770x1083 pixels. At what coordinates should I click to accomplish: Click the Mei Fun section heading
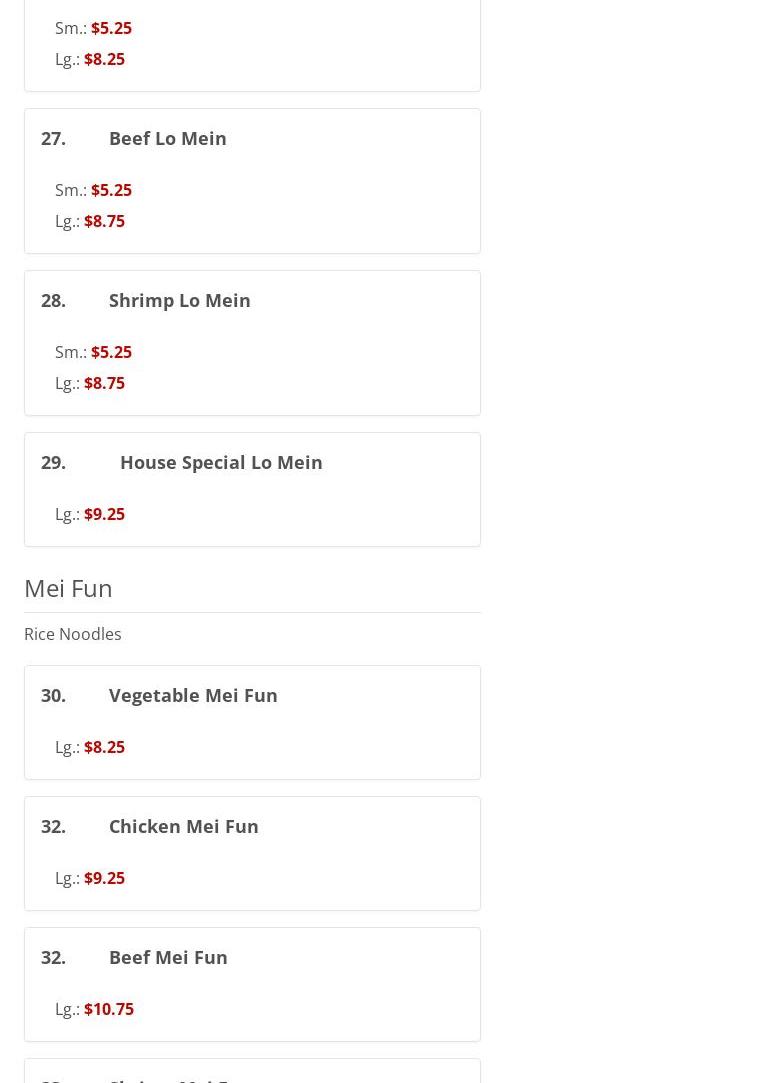pyautogui.click(x=68, y=588)
